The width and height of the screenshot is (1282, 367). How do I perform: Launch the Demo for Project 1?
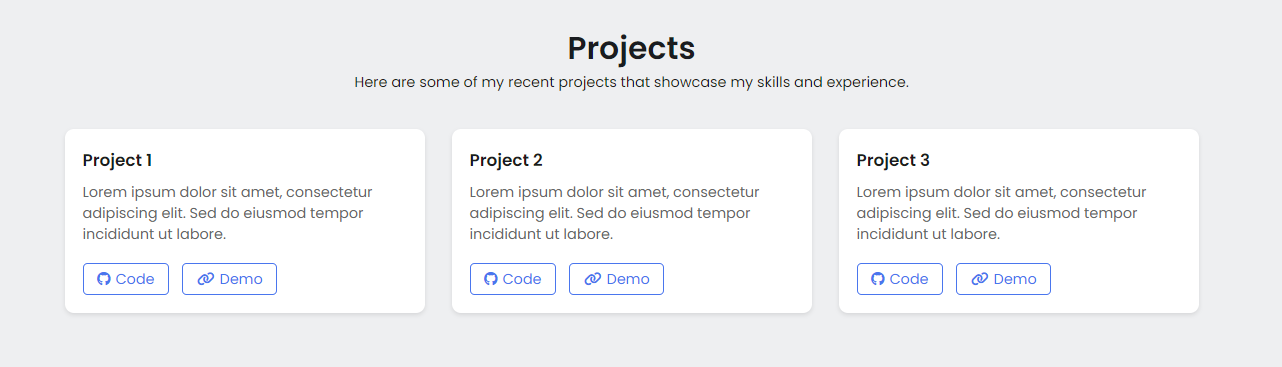point(229,279)
